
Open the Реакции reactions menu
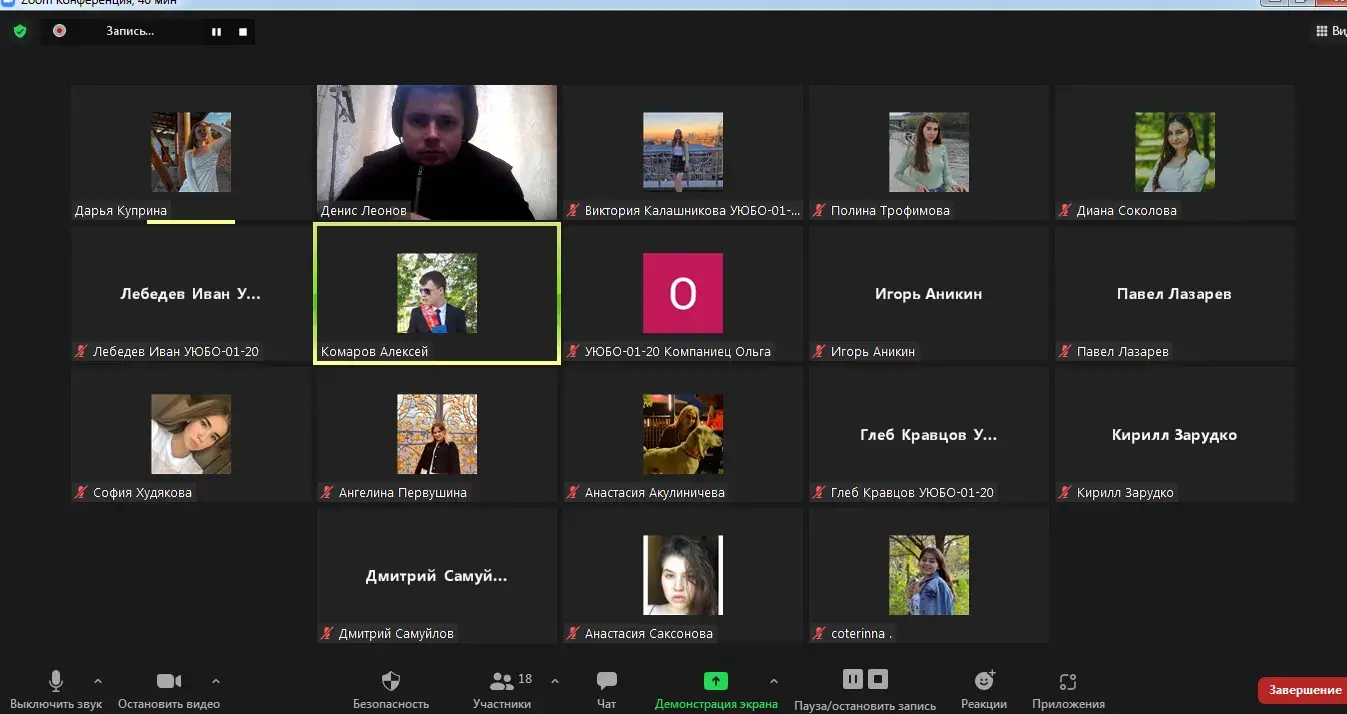click(x=985, y=690)
